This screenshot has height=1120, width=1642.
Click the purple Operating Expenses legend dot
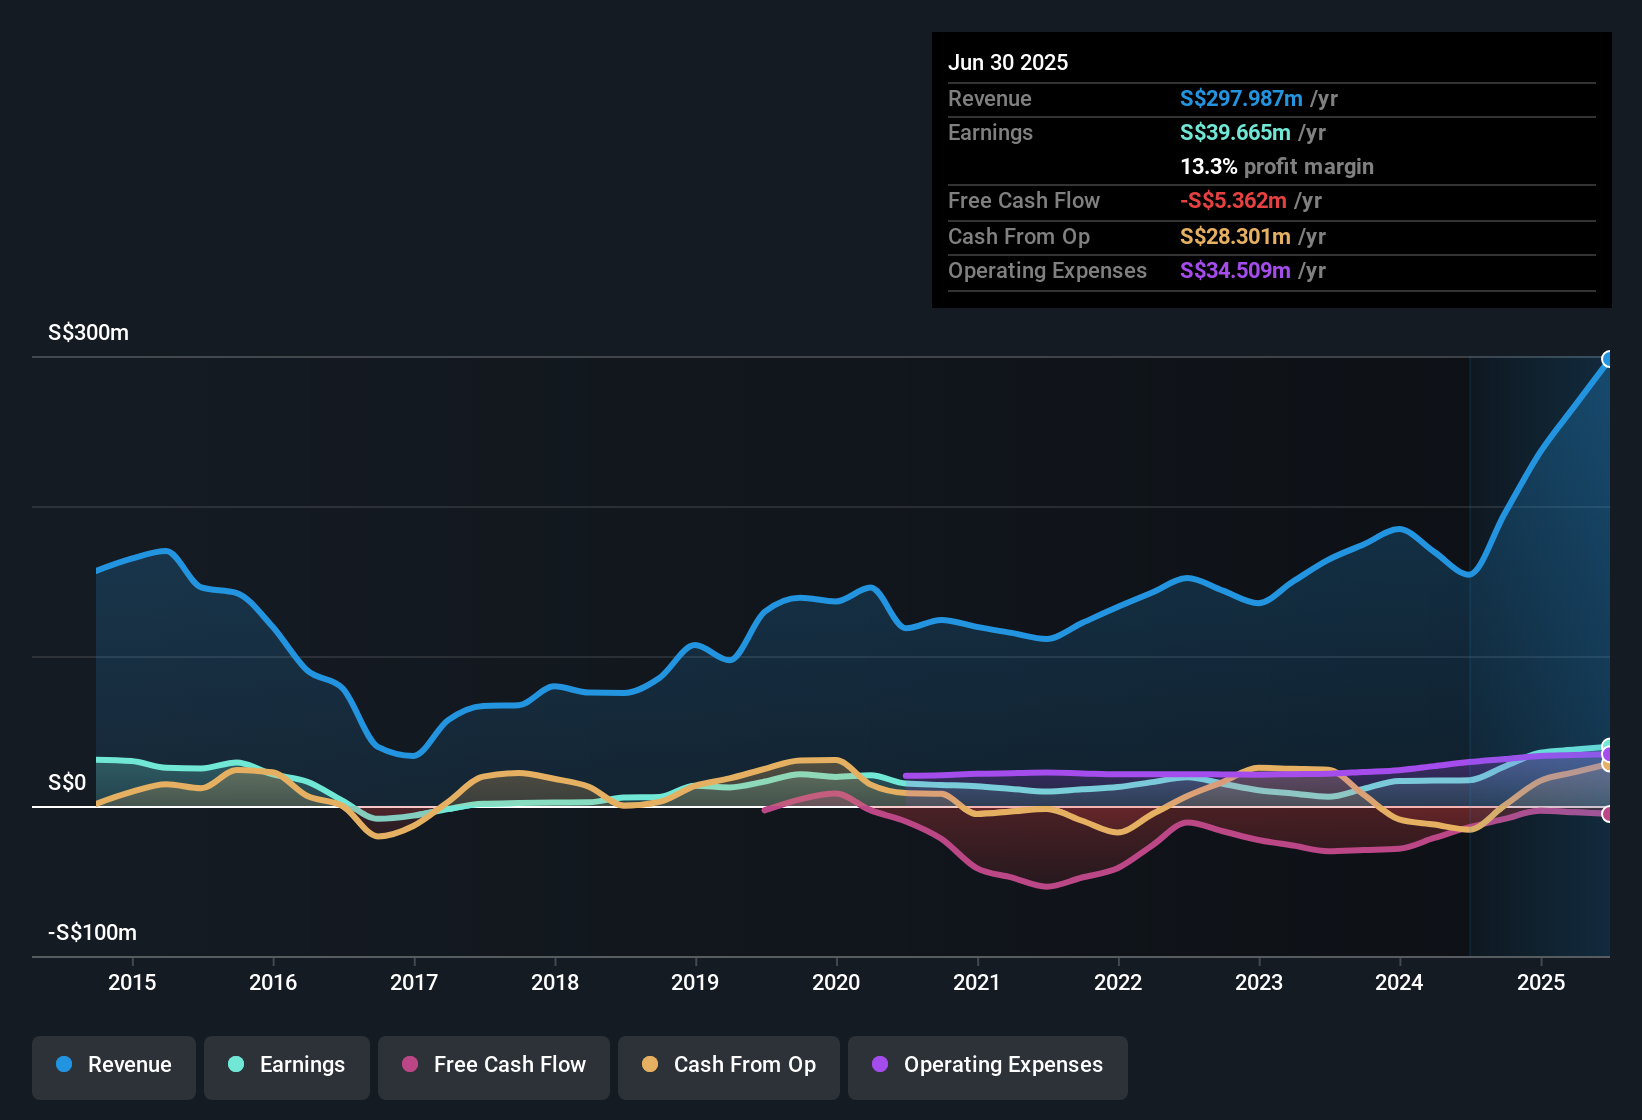click(x=879, y=1065)
